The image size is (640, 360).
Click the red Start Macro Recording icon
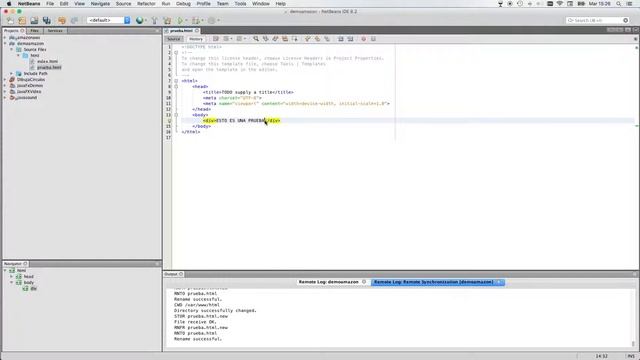tap(363, 39)
